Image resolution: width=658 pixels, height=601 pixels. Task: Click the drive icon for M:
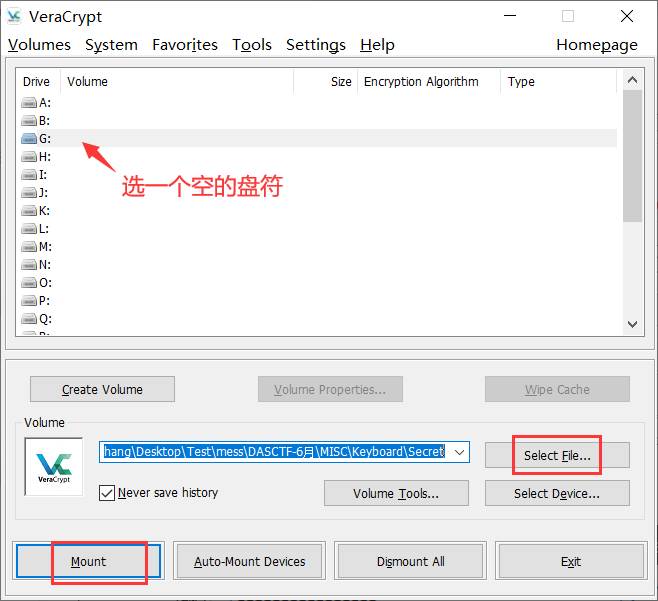coord(29,247)
